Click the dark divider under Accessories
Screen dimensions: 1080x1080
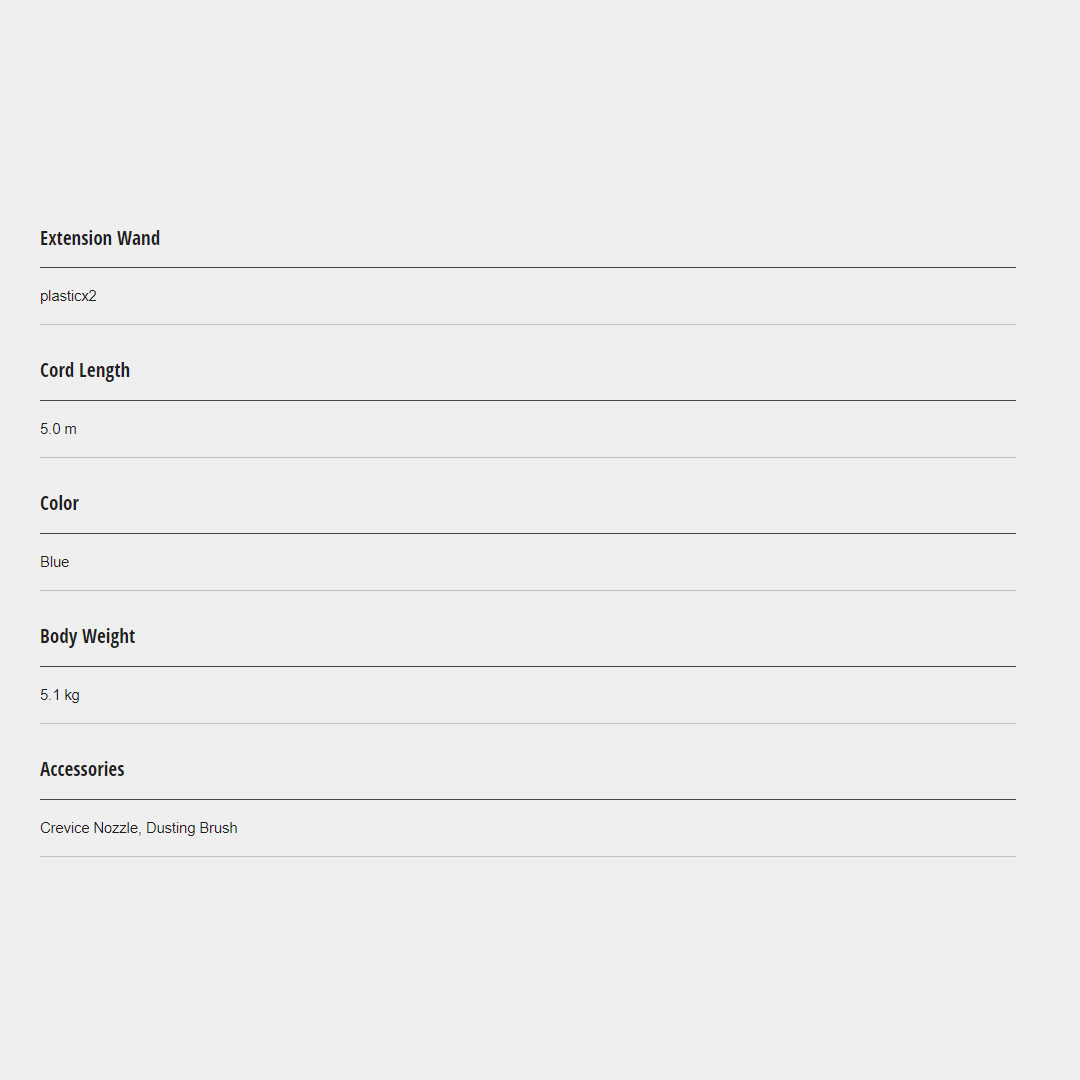528,799
